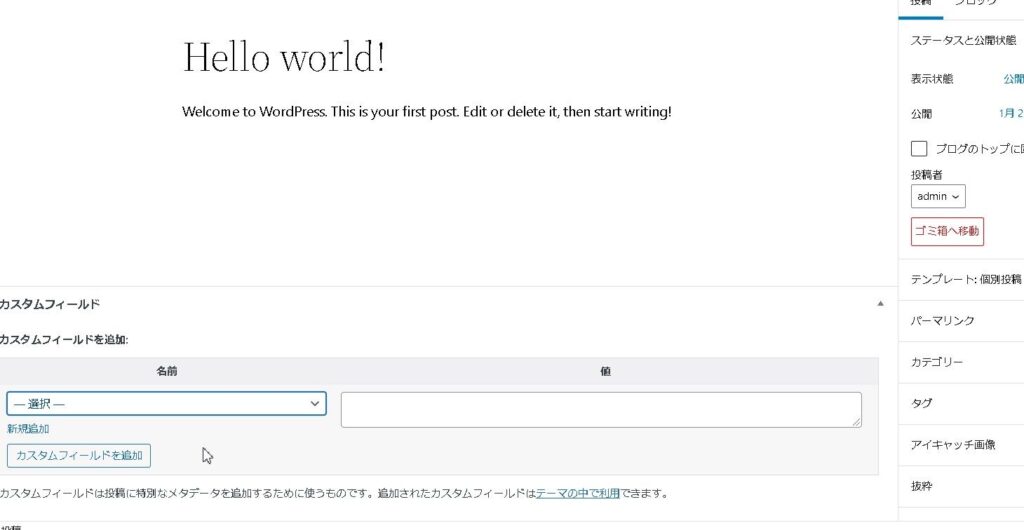Collapse the カスタムフィールド panel arrow

880,303
